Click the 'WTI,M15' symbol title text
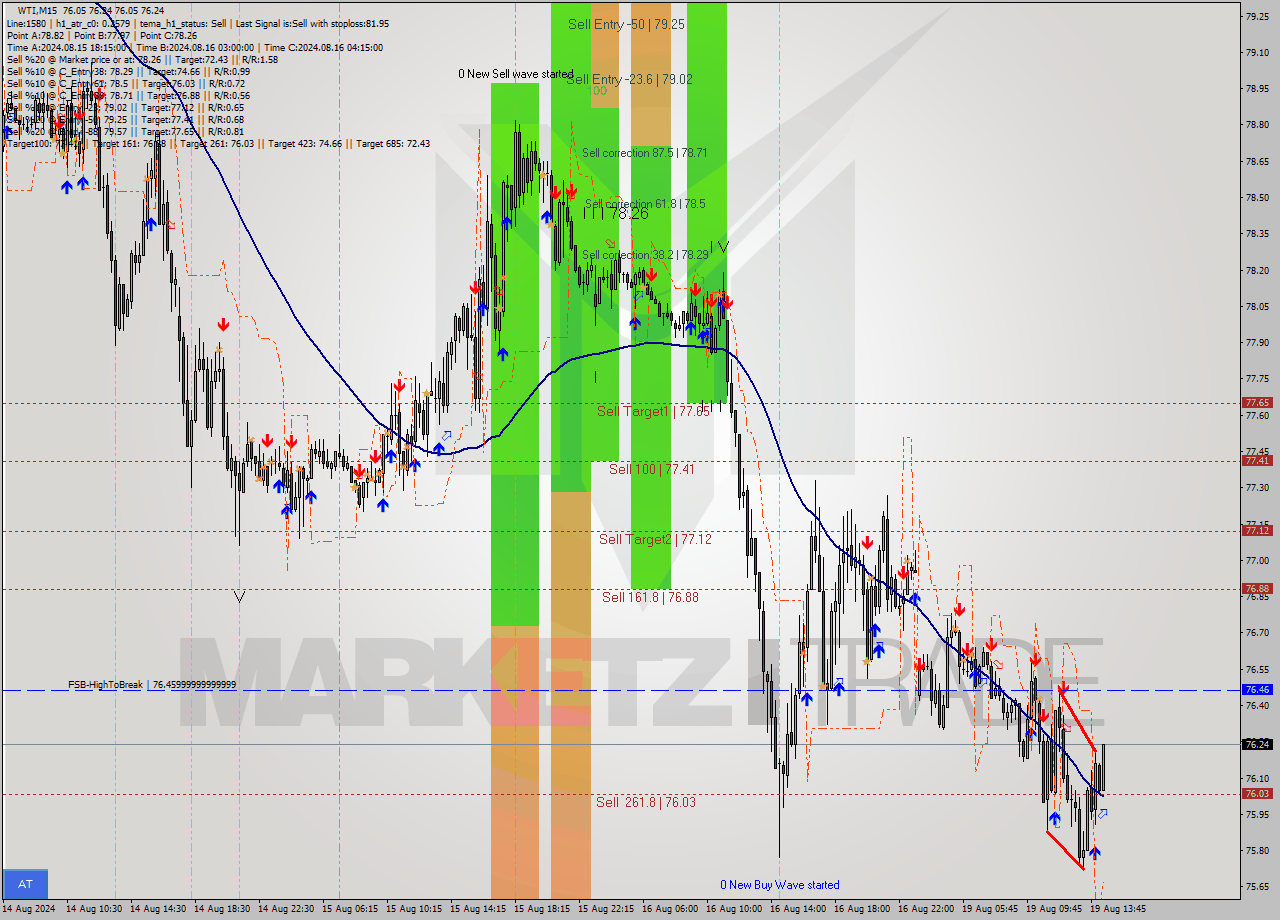Viewport: 1280px width, 920px height. 37,10
